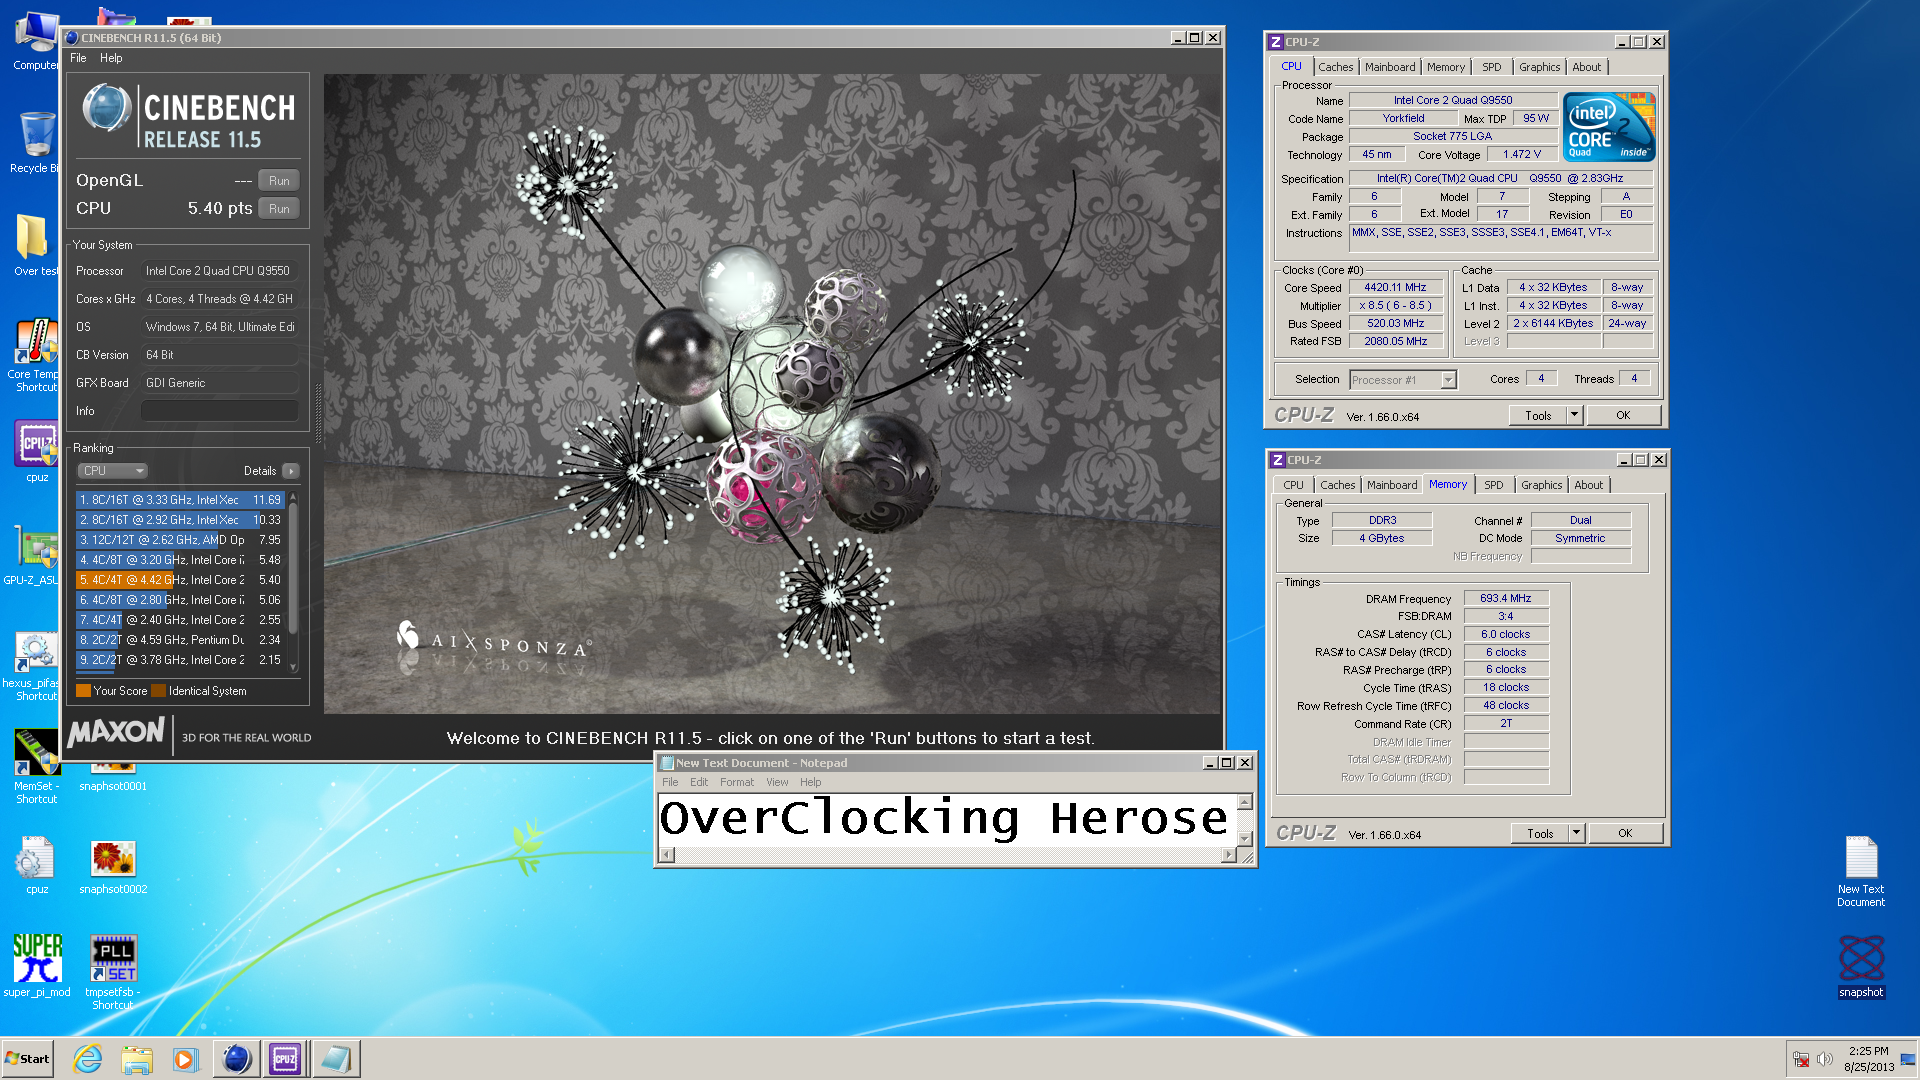Open Windows Explorer from the taskbar

137,1059
